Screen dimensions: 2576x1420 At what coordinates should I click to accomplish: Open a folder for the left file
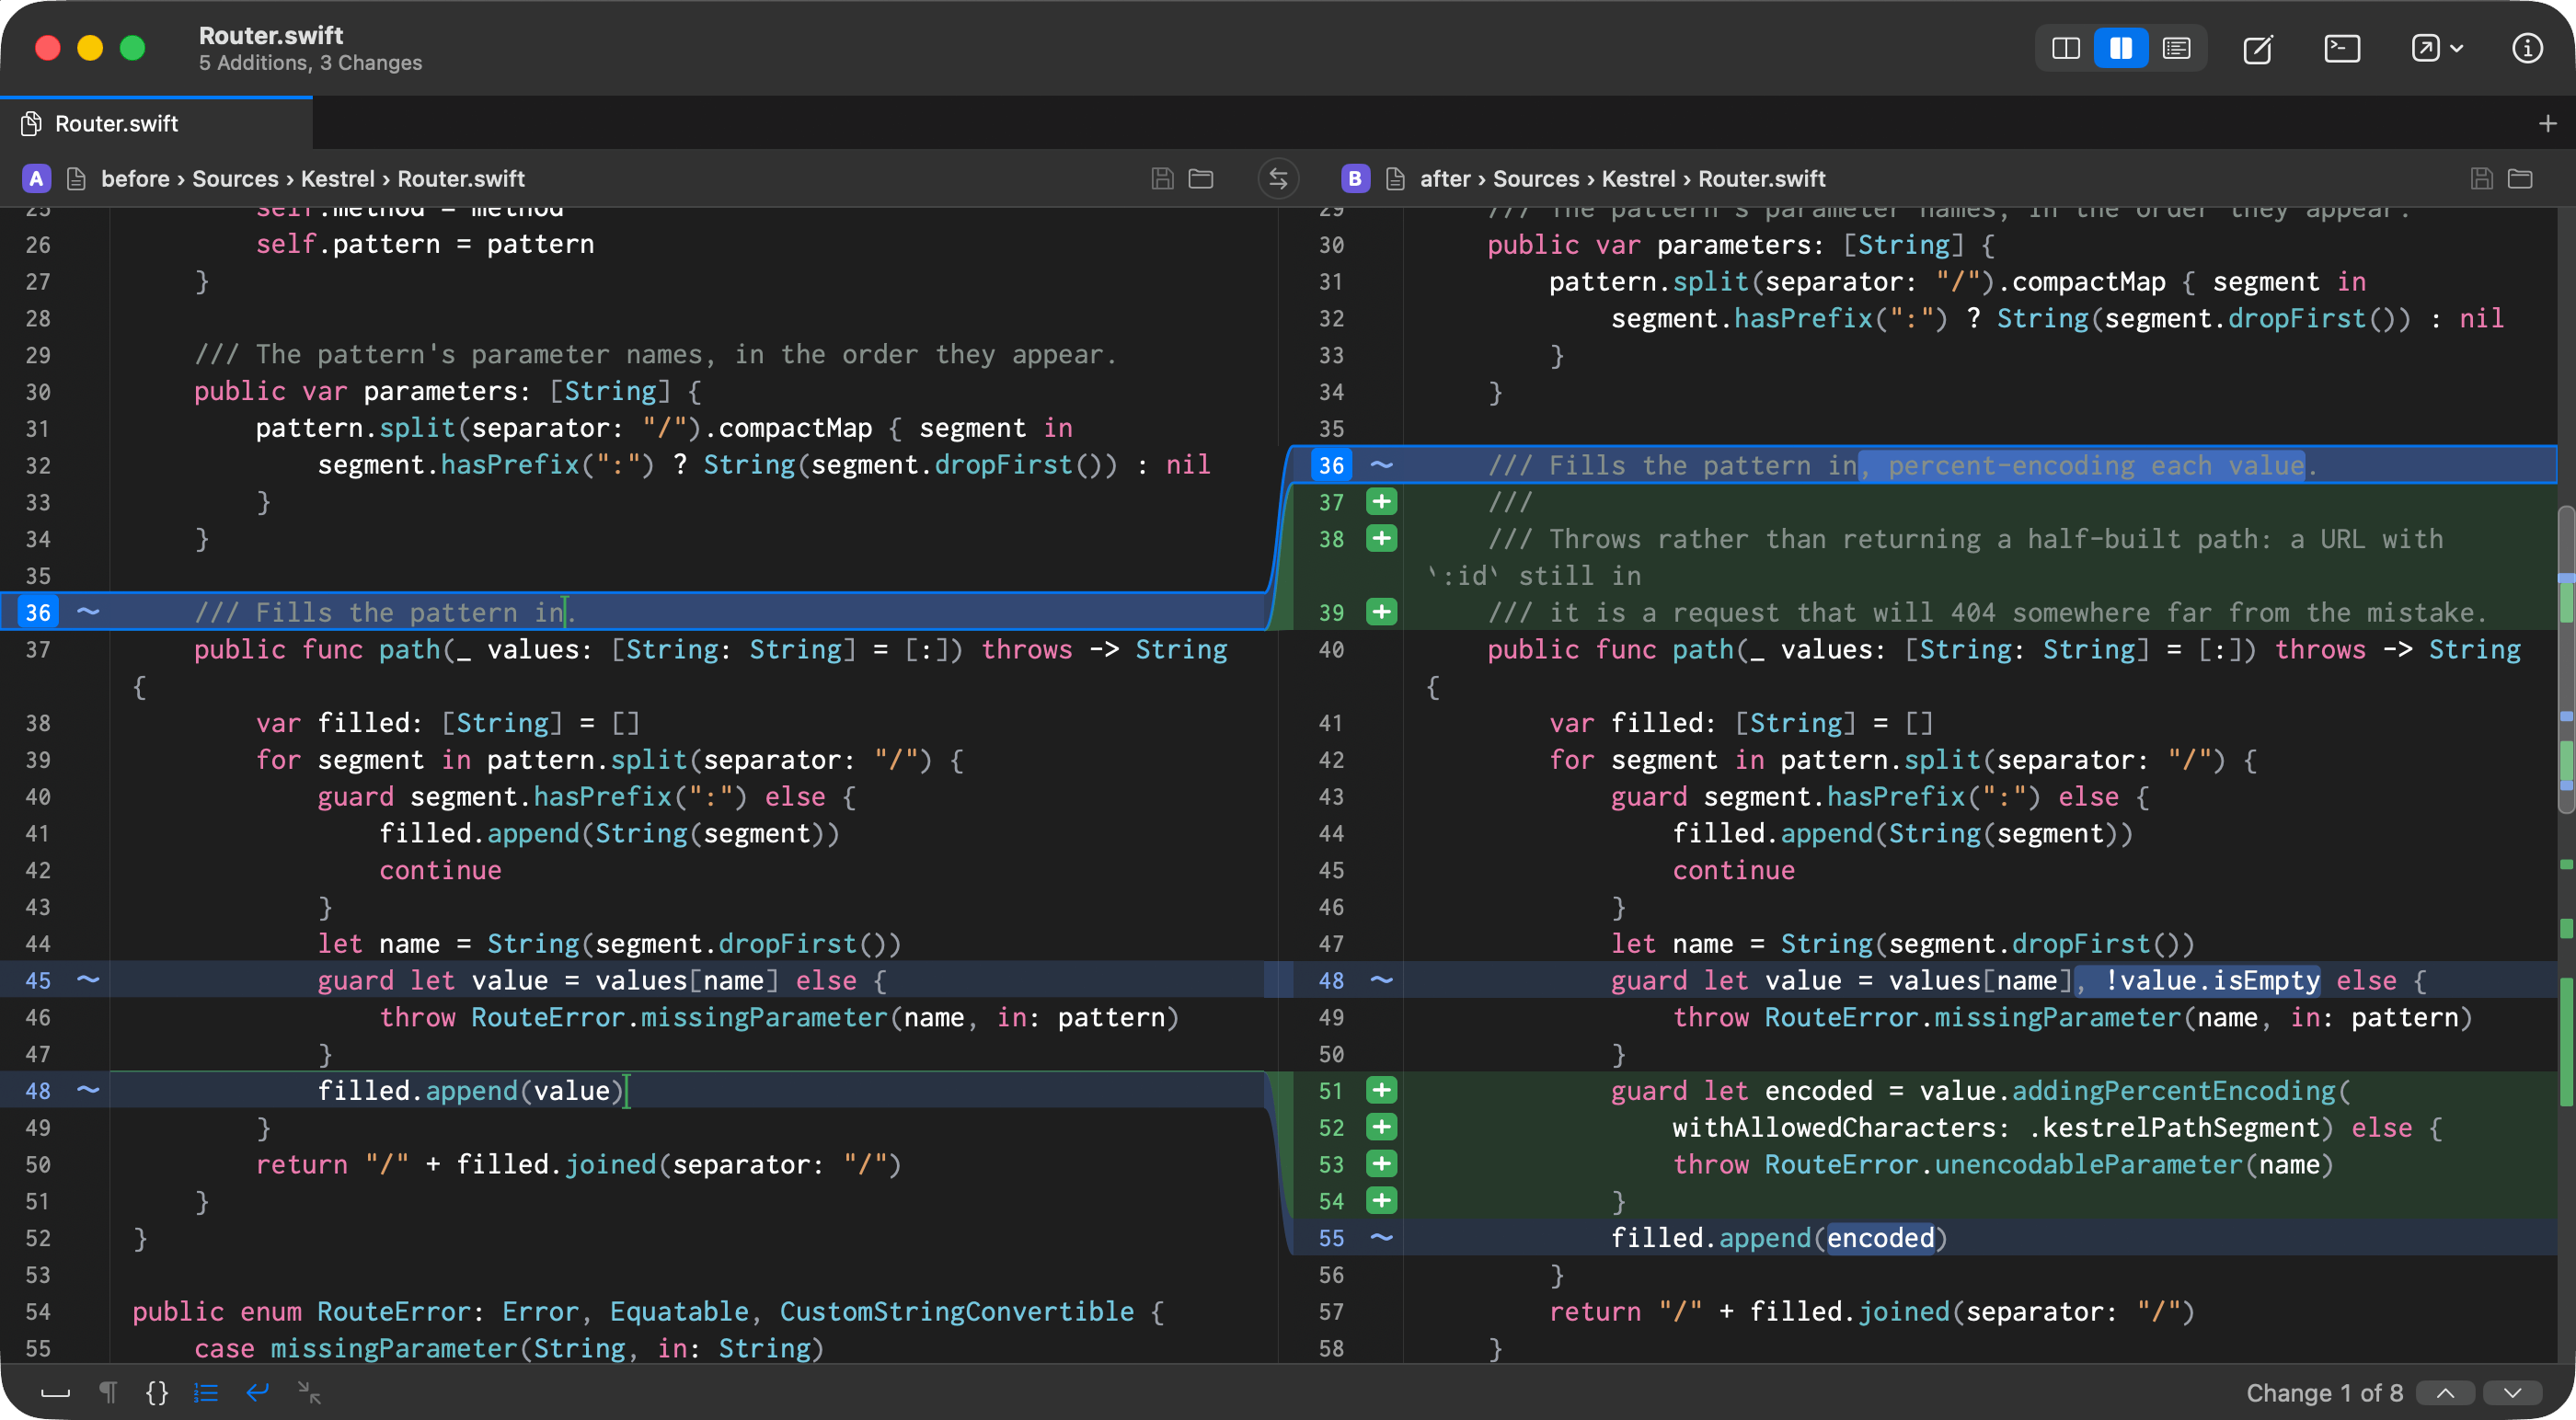click(x=1201, y=178)
